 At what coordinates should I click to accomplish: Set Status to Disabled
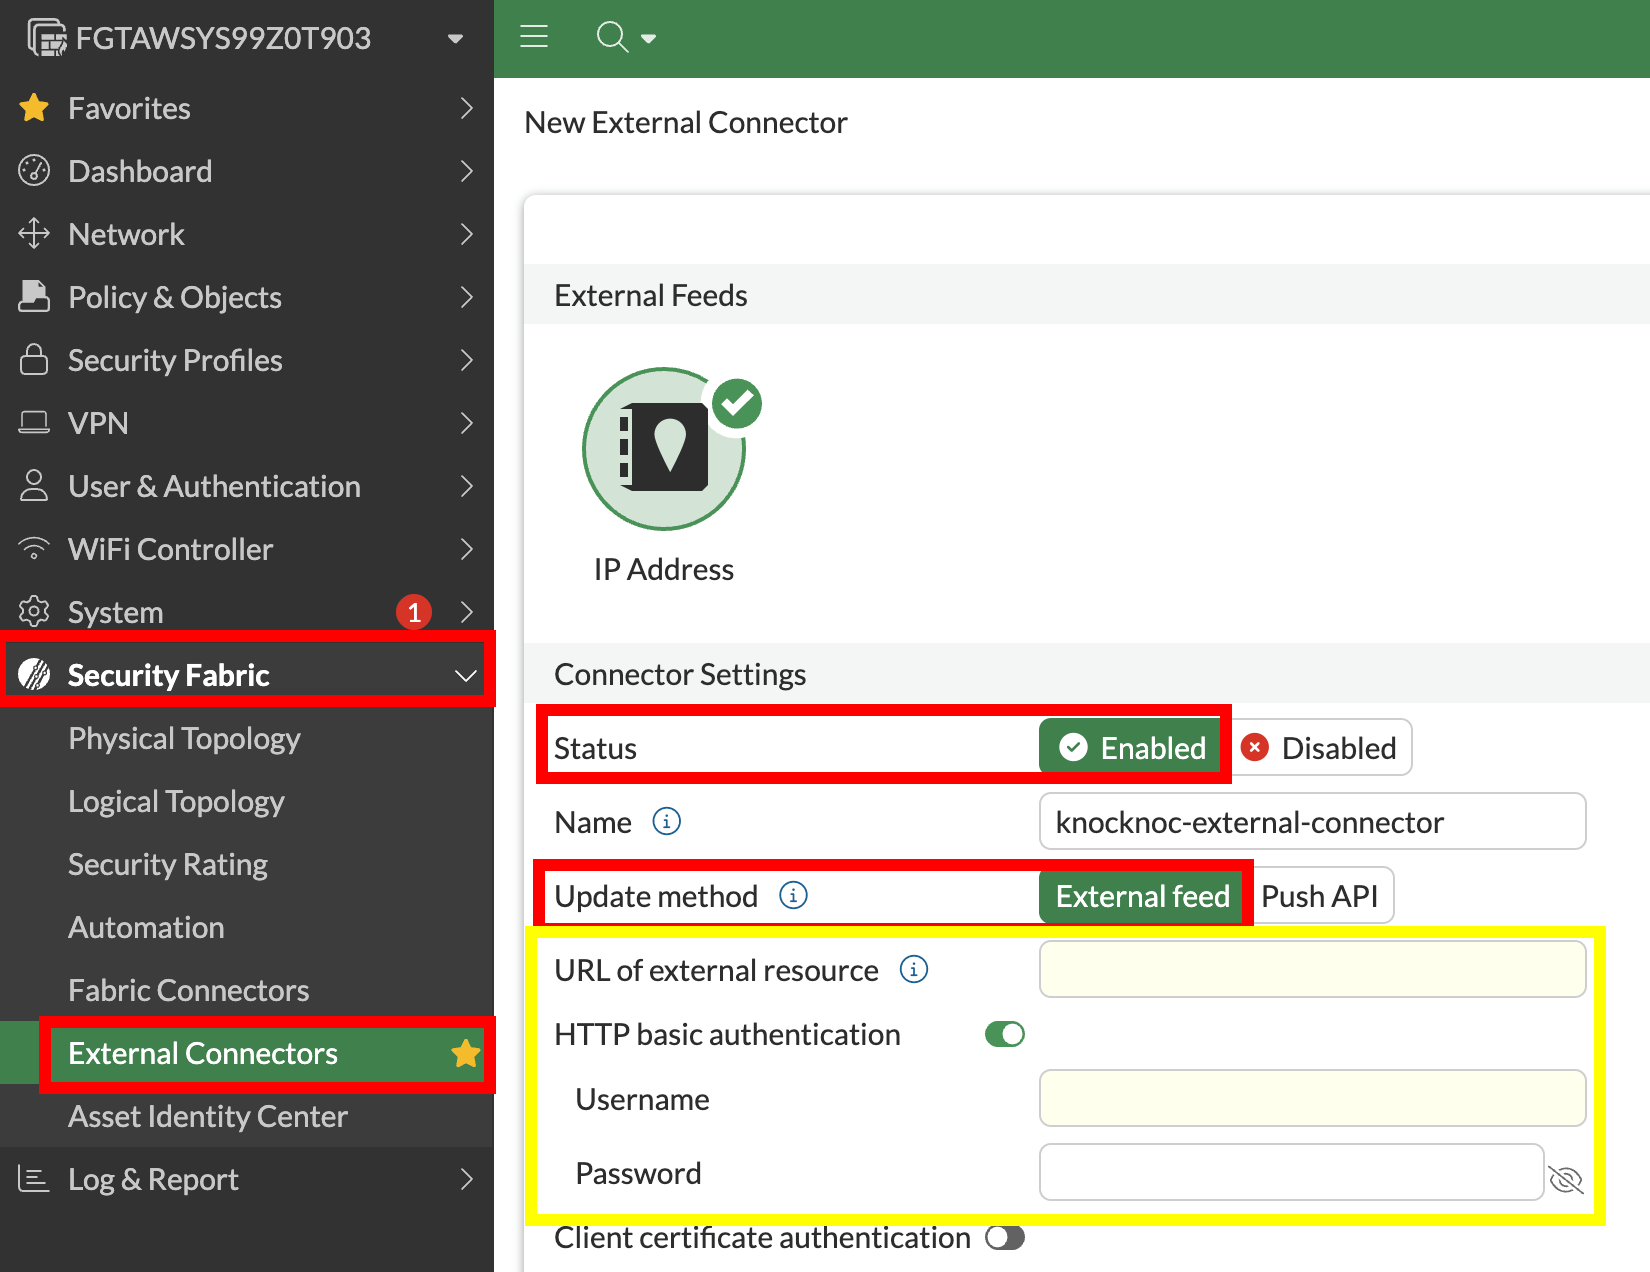(1320, 748)
